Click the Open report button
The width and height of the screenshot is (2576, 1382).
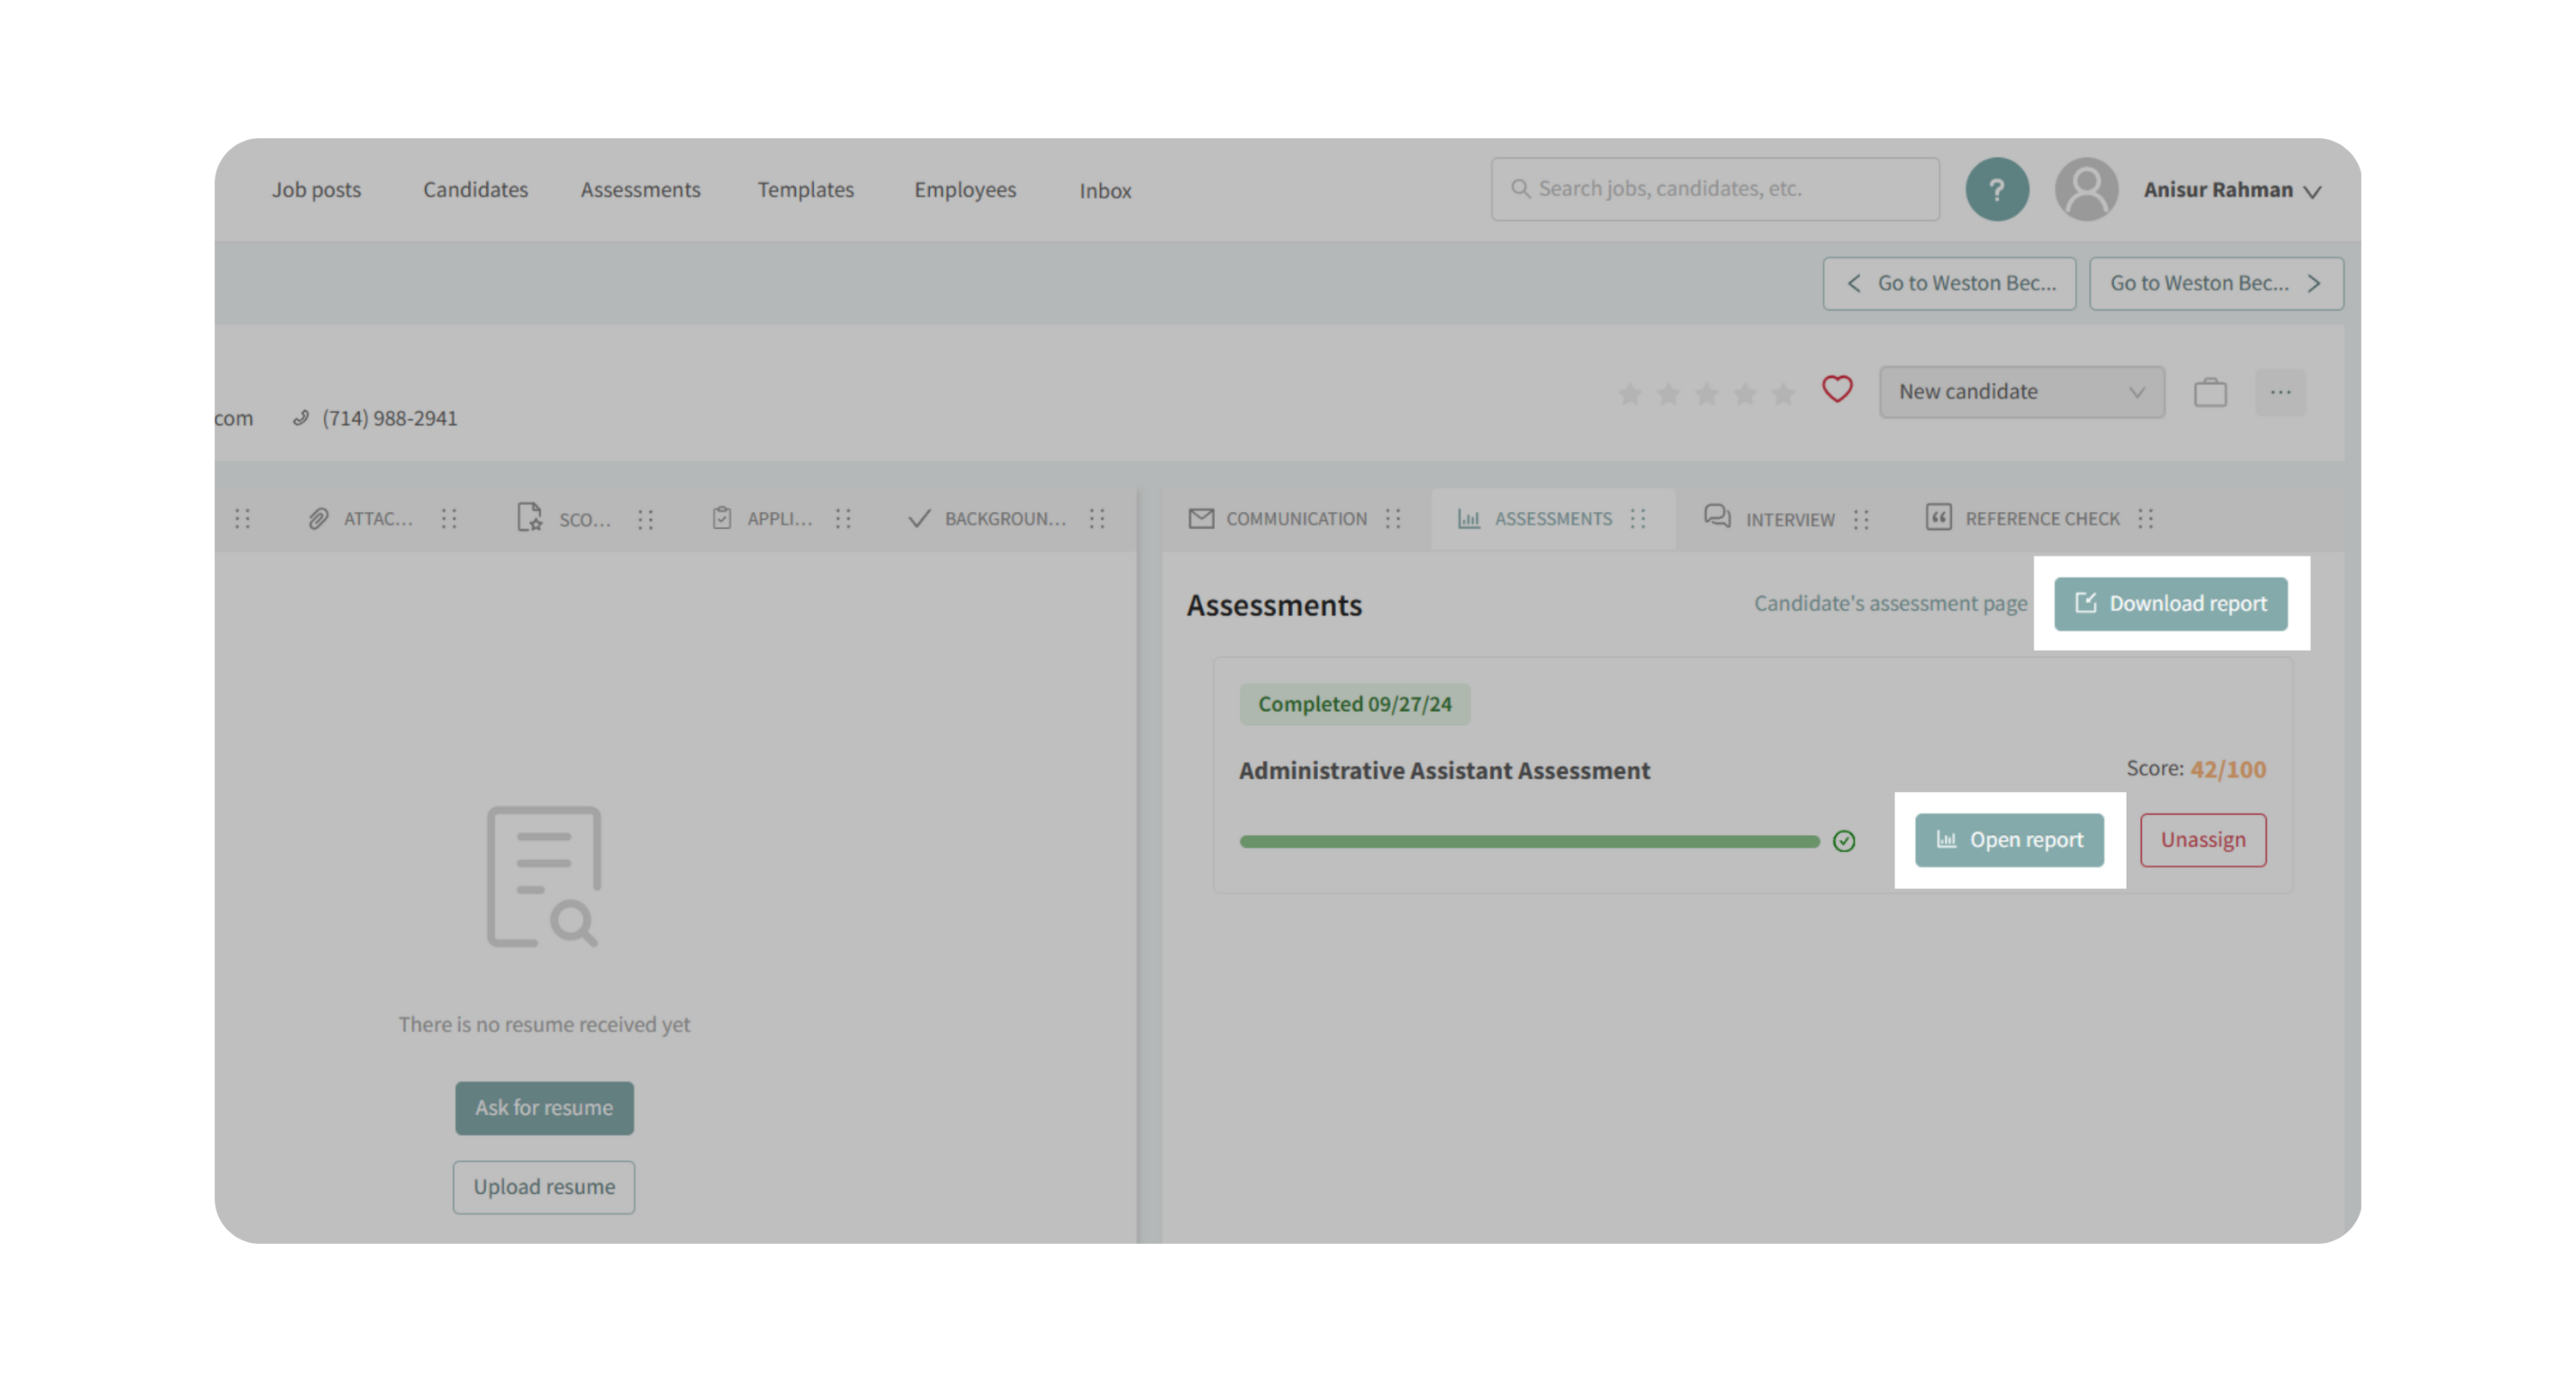click(2009, 840)
